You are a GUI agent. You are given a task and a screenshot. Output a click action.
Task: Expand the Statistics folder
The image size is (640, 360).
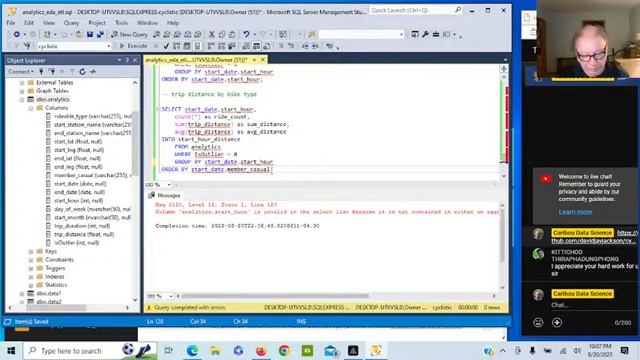click(x=31, y=285)
